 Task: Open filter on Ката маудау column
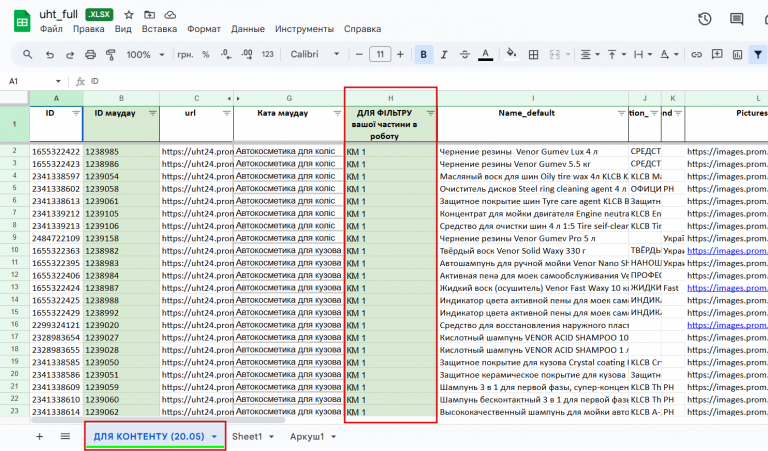coord(337,113)
